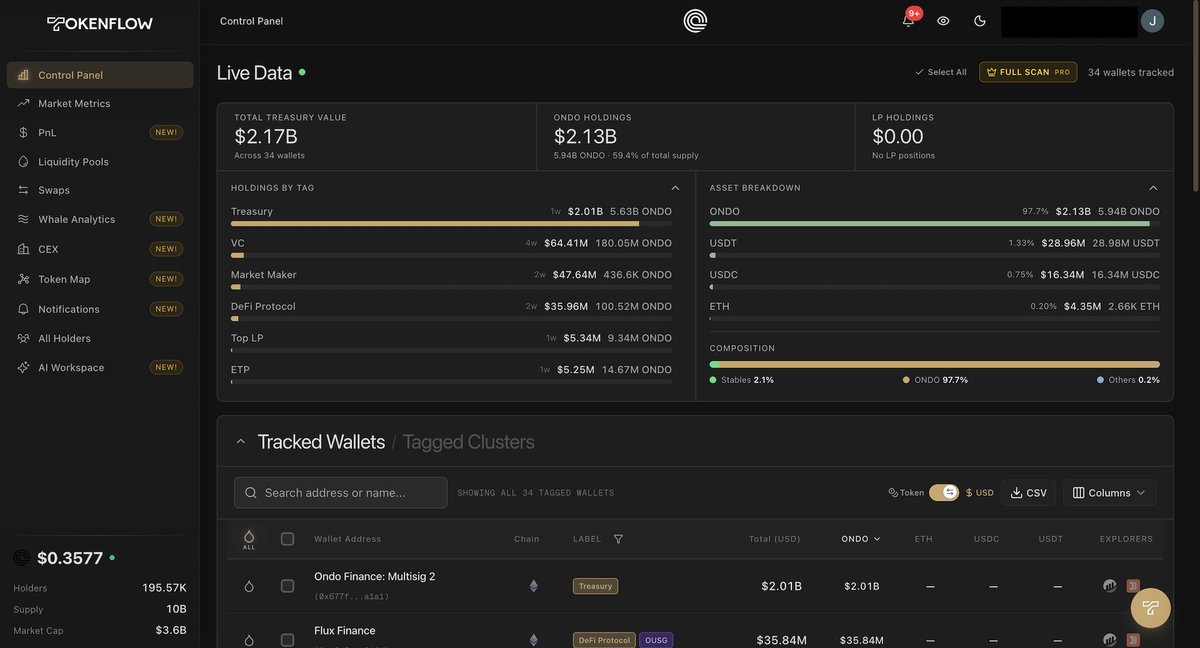Click the page vertical scrollbar
The height and width of the screenshot is (648, 1200).
coord(1193,95)
